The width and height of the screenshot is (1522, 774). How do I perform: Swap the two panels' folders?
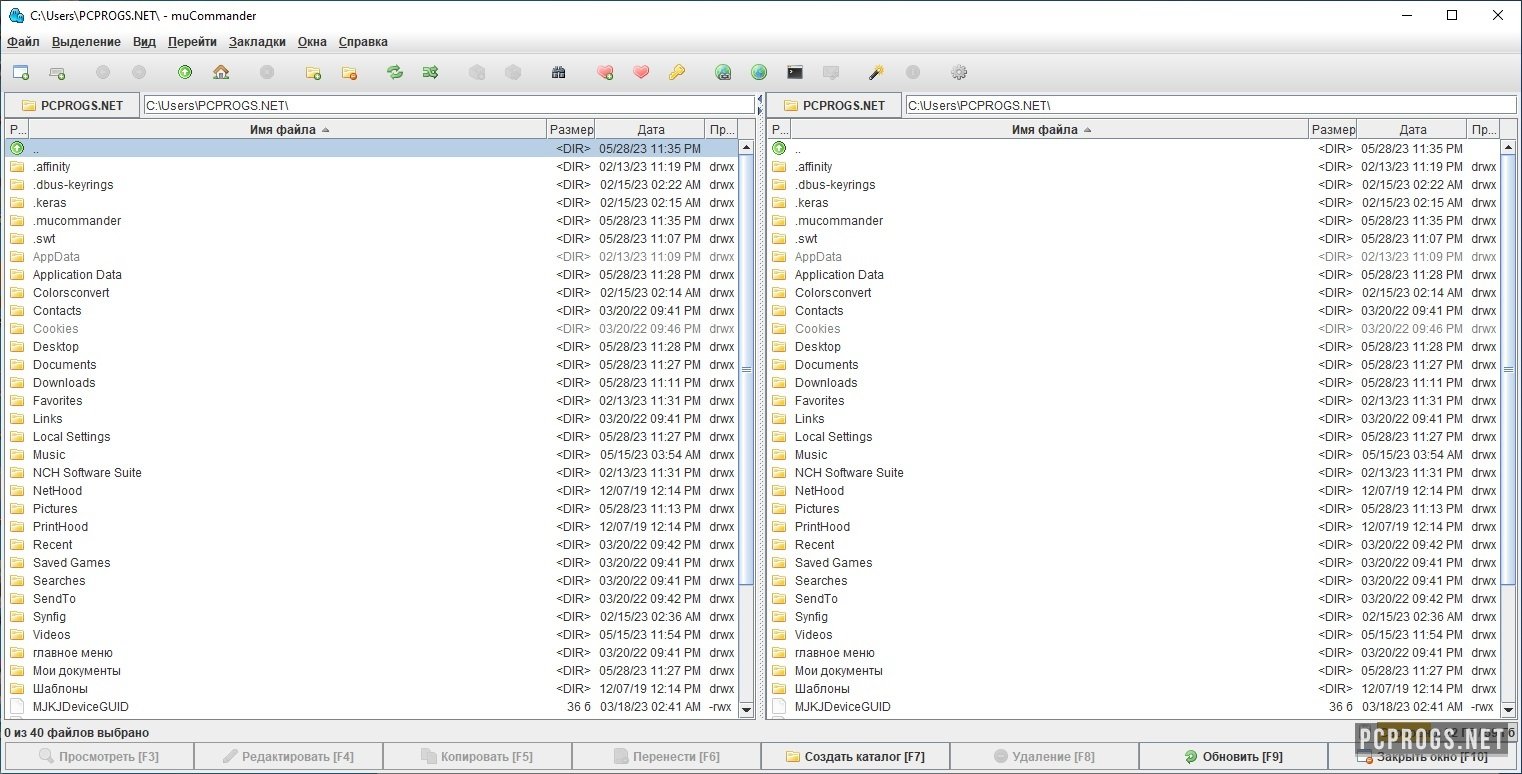click(395, 72)
